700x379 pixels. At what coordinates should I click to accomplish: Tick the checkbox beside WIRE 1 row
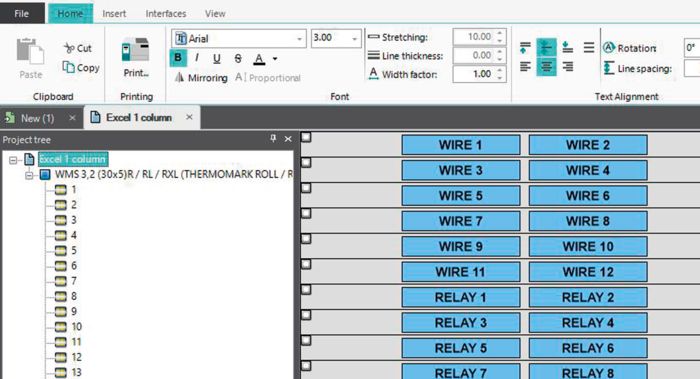306,137
